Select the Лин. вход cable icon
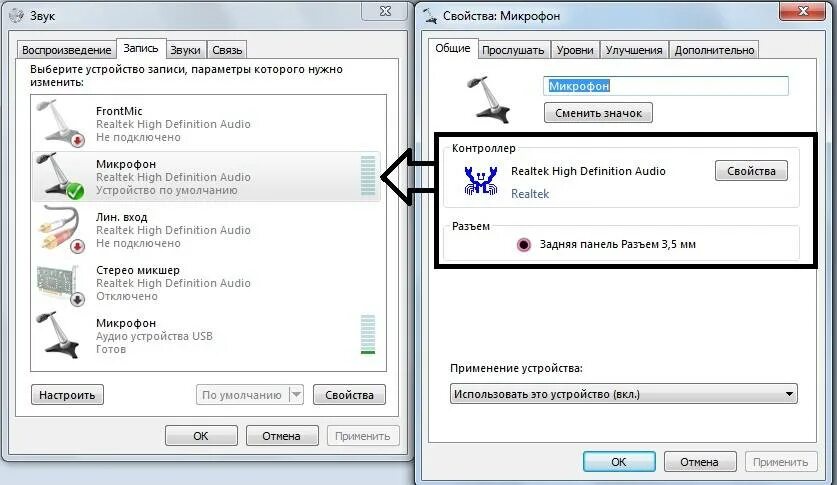This screenshot has height=485, width=837. coord(61,229)
